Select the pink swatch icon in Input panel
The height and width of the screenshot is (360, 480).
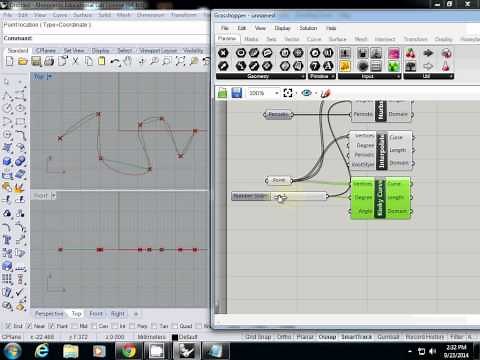point(394,53)
